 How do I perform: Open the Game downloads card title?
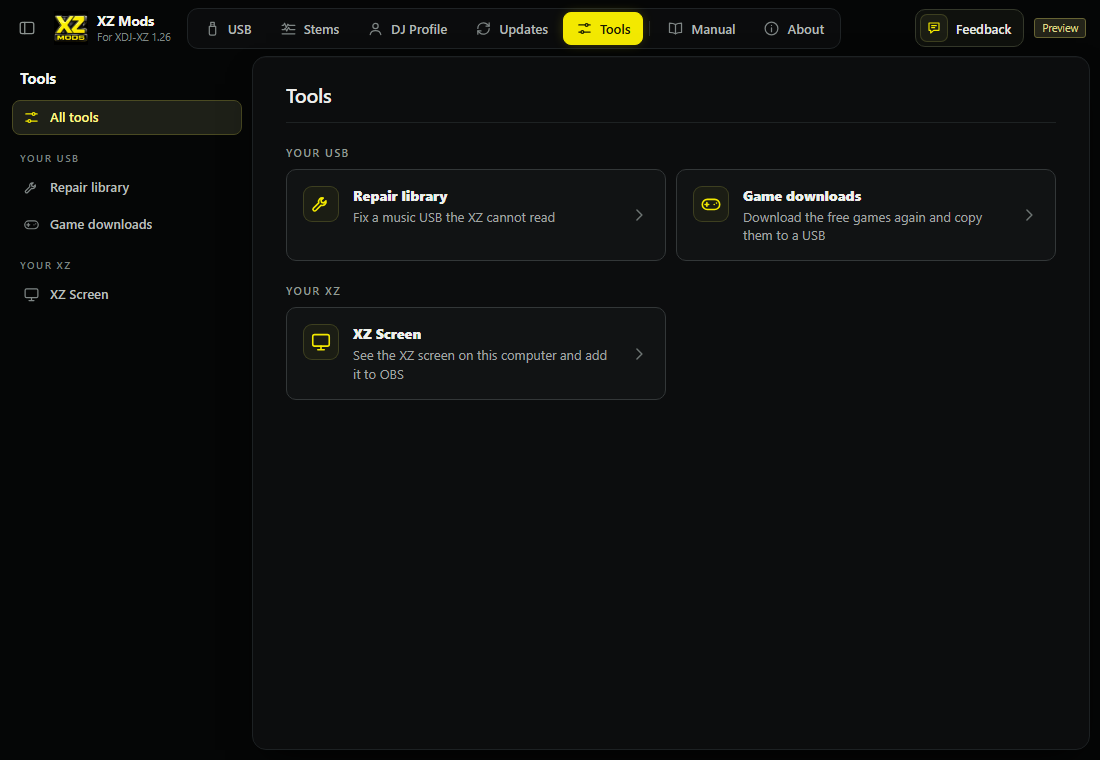[x=802, y=196]
